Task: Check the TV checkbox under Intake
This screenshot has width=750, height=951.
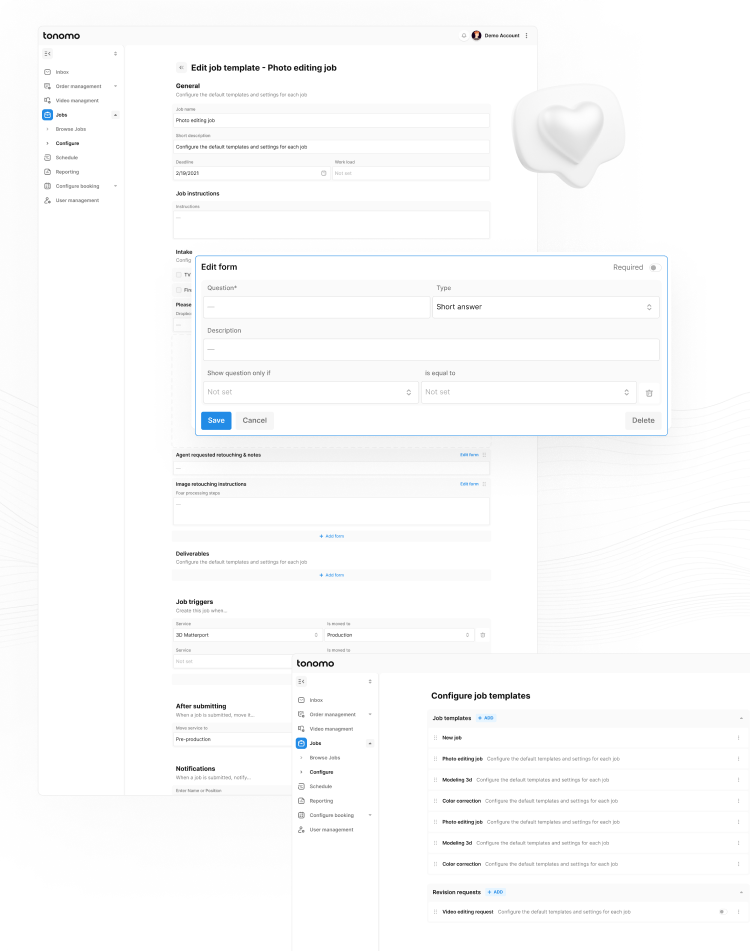Action: click(179, 274)
